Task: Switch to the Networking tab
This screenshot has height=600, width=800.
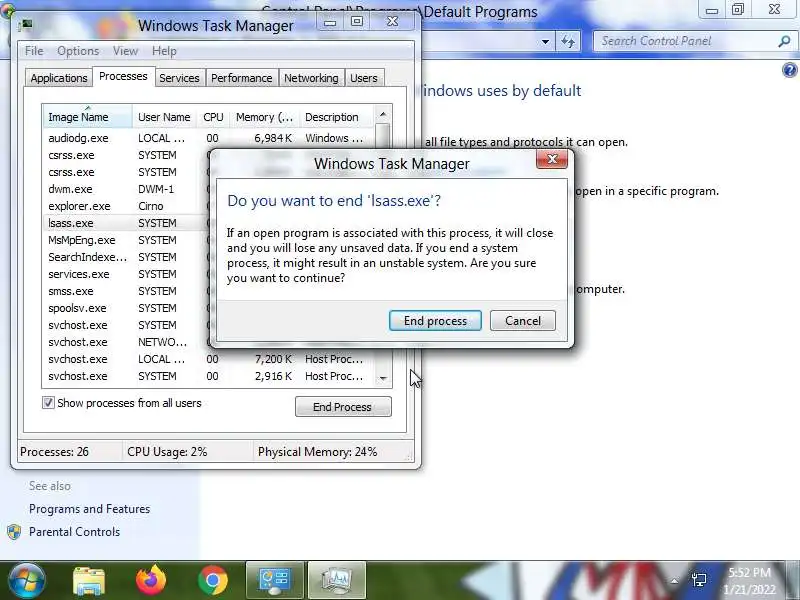Action: click(x=311, y=78)
